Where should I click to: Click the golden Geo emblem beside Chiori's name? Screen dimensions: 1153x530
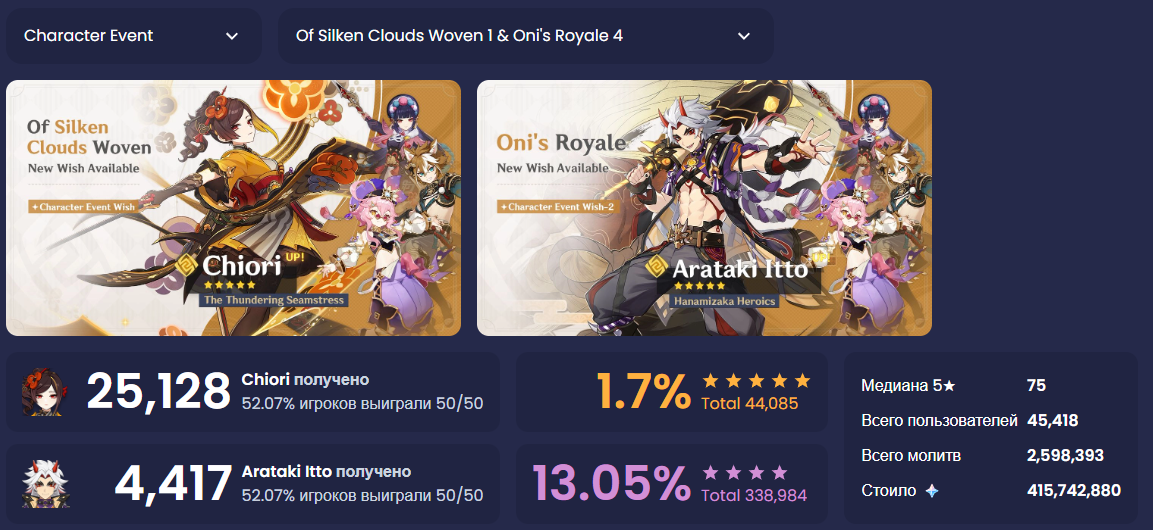189,266
